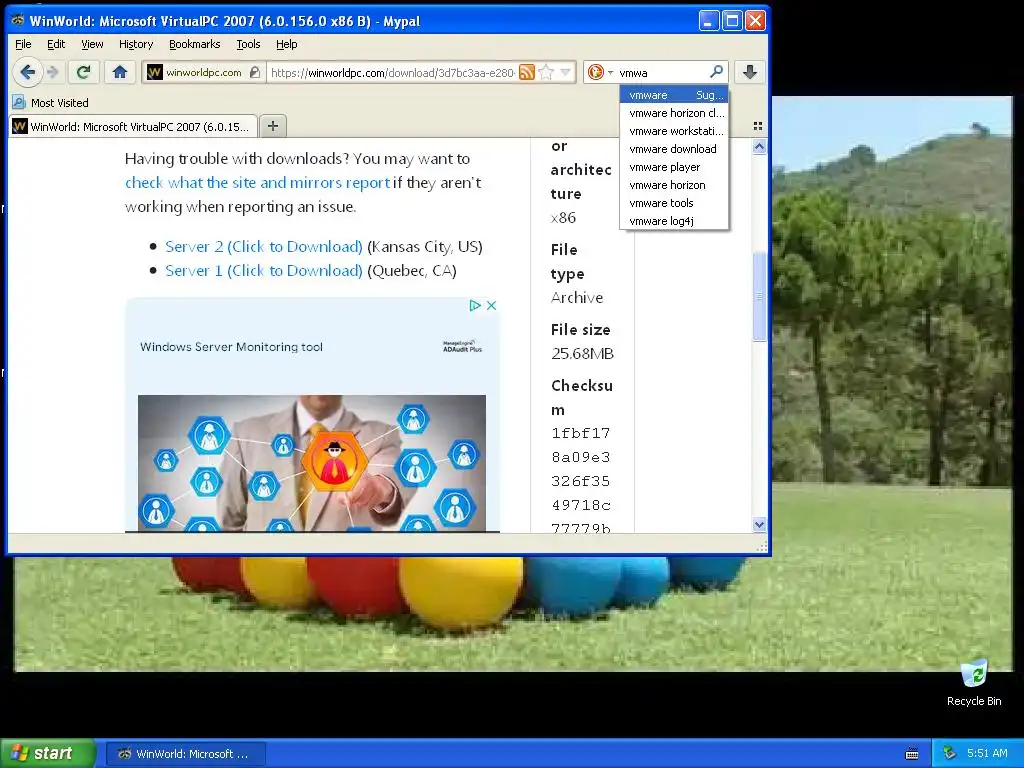Click the tab groups grid icon
The width and height of the screenshot is (1024, 768).
[758, 126]
